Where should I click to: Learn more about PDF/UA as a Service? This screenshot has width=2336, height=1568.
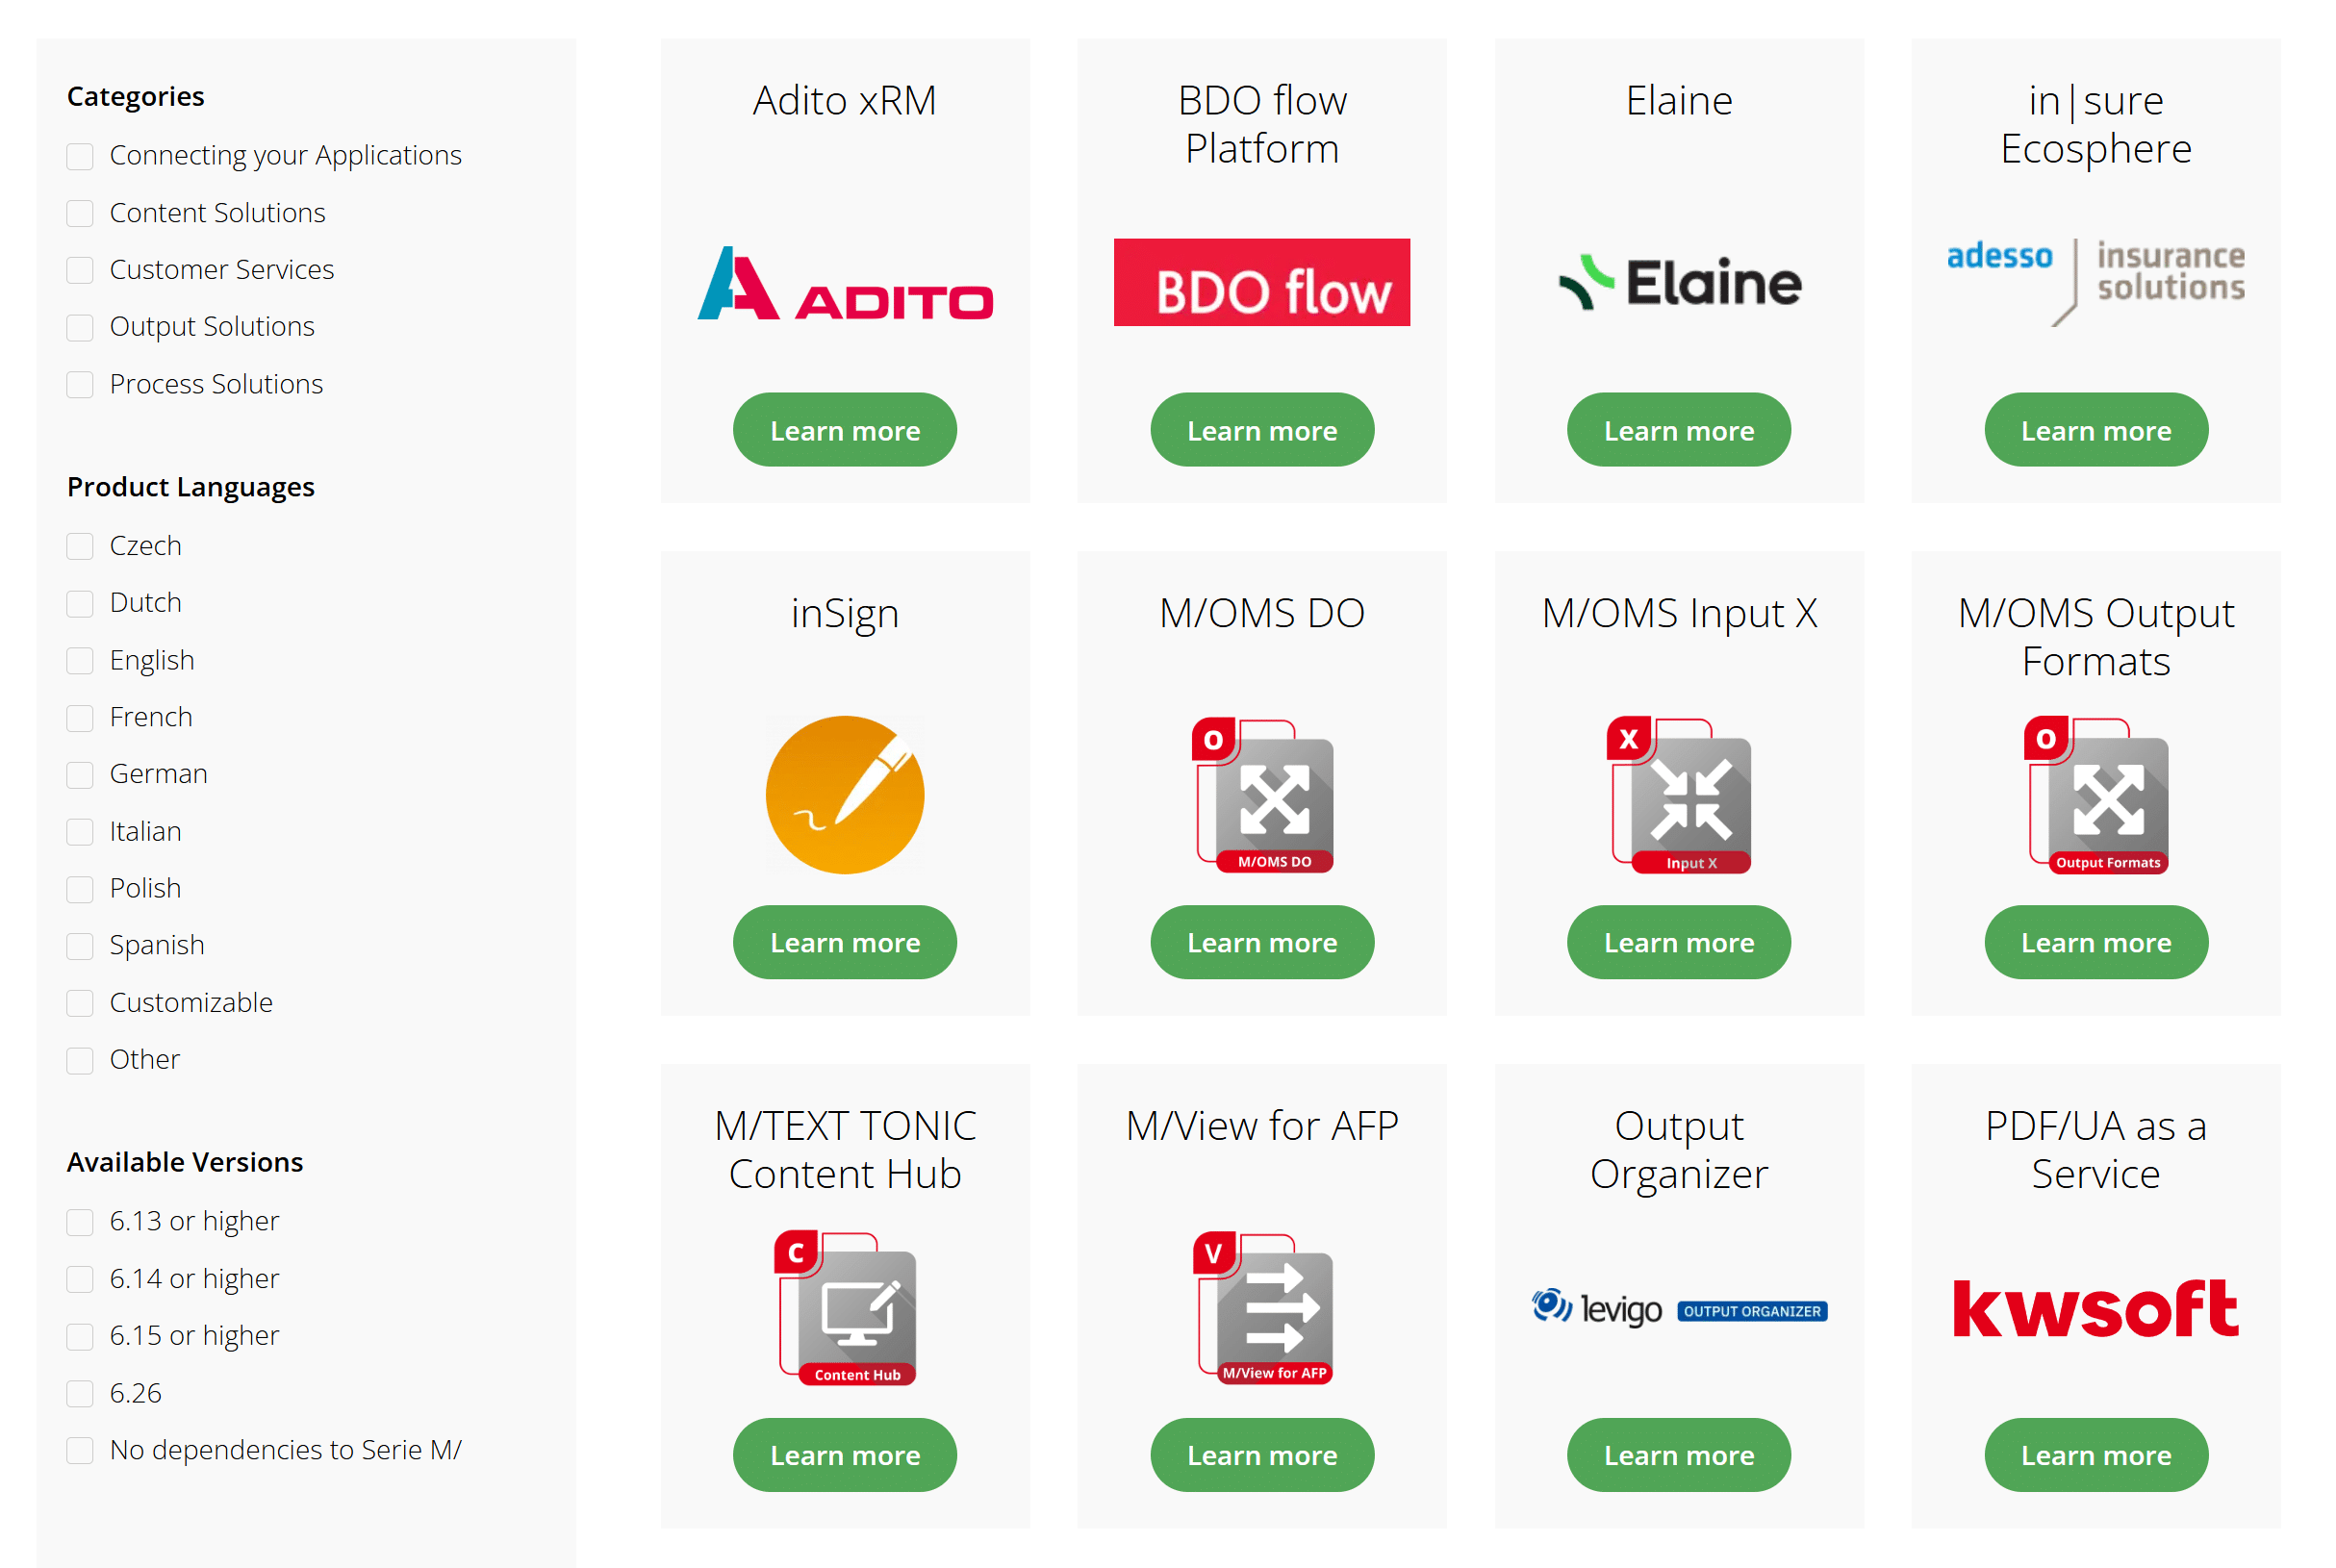click(x=2096, y=1455)
